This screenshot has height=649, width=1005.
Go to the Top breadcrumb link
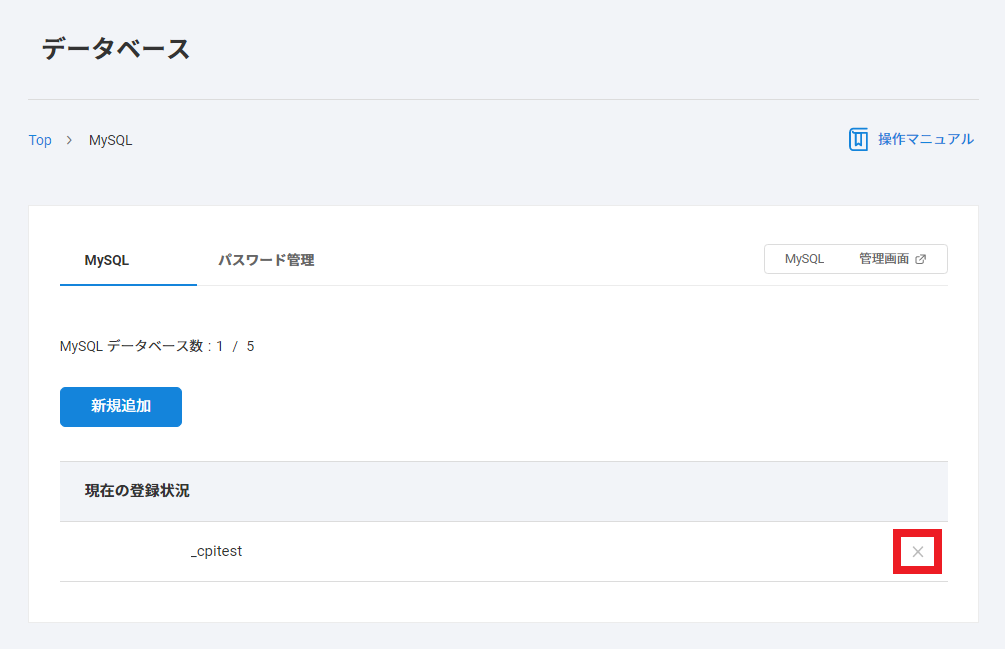40,140
